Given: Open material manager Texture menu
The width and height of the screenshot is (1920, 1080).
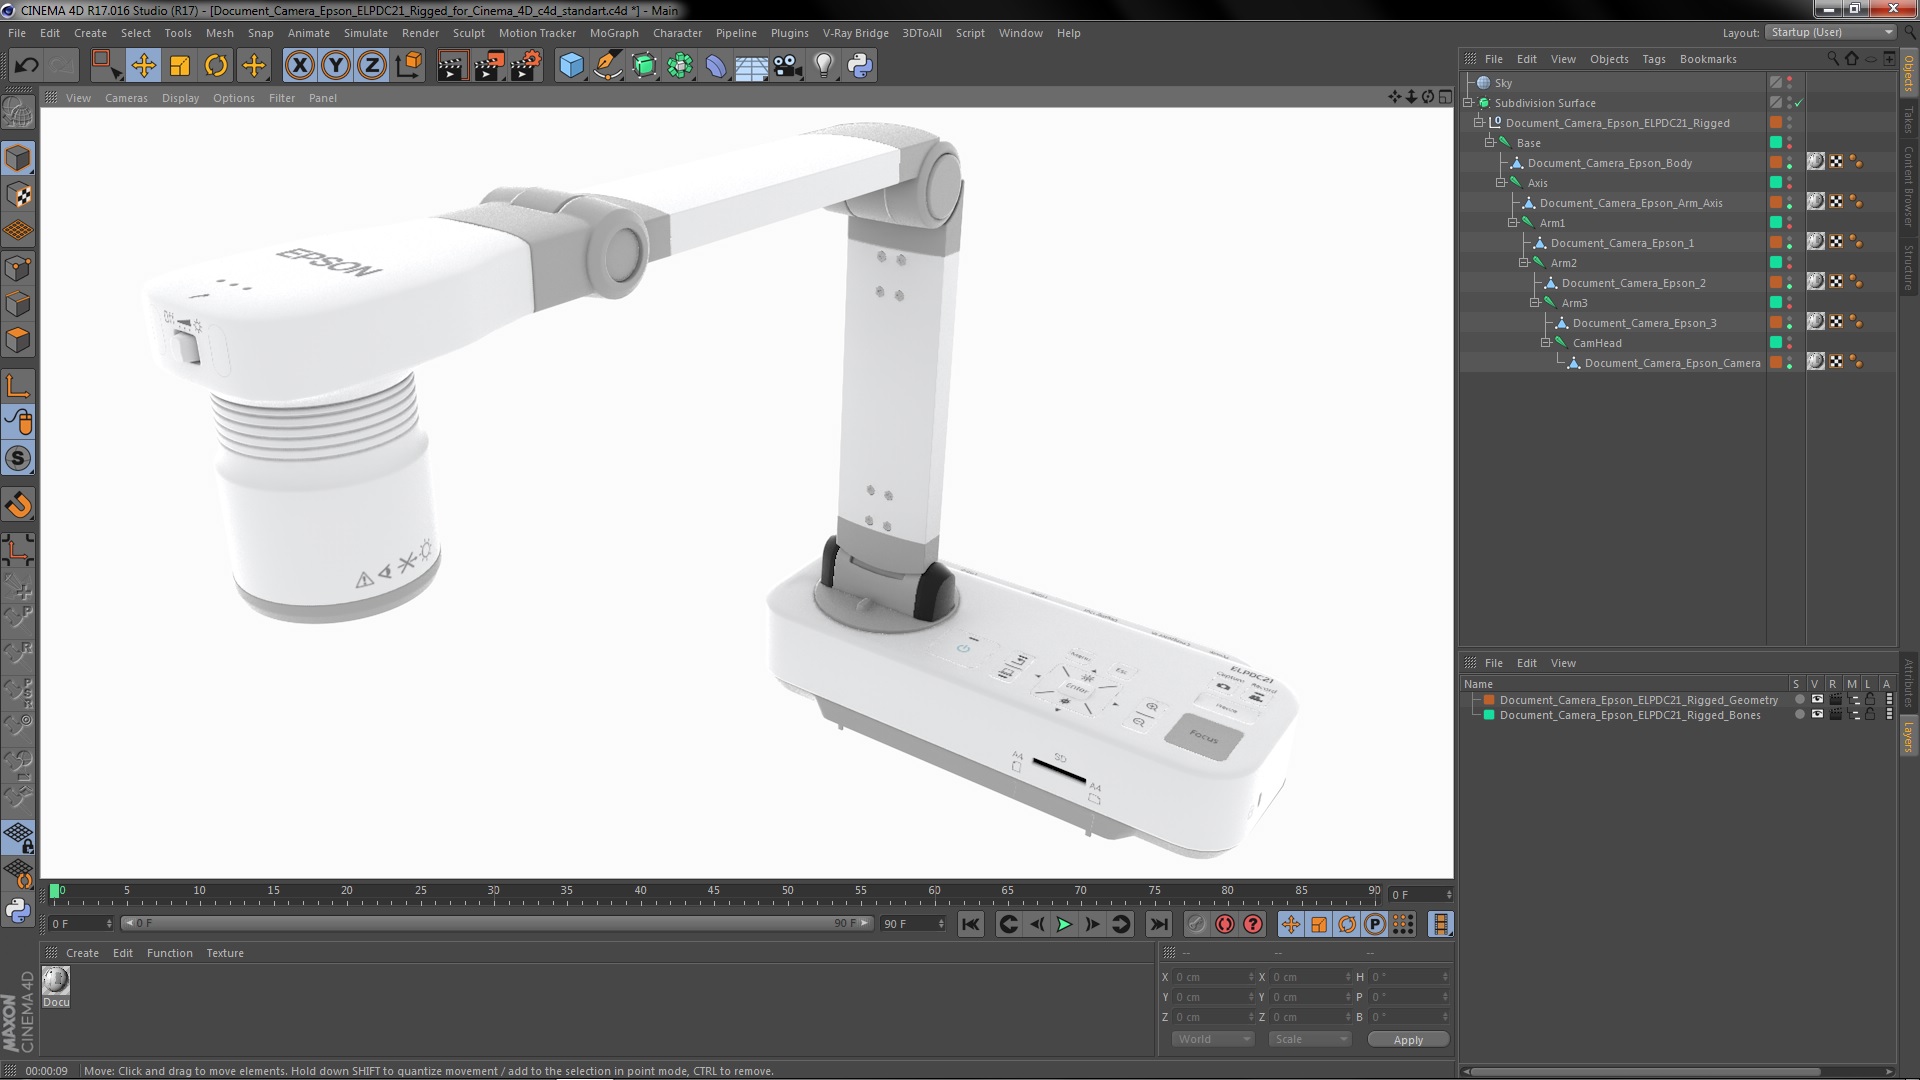Looking at the screenshot, I should click(x=225, y=953).
